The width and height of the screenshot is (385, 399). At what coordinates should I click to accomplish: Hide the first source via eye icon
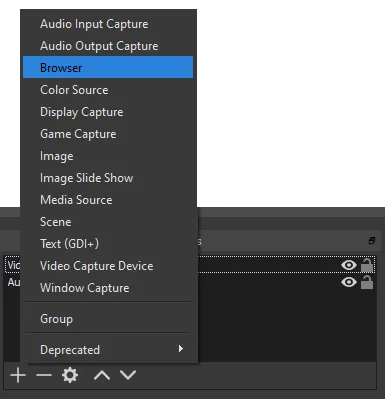coord(349,265)
